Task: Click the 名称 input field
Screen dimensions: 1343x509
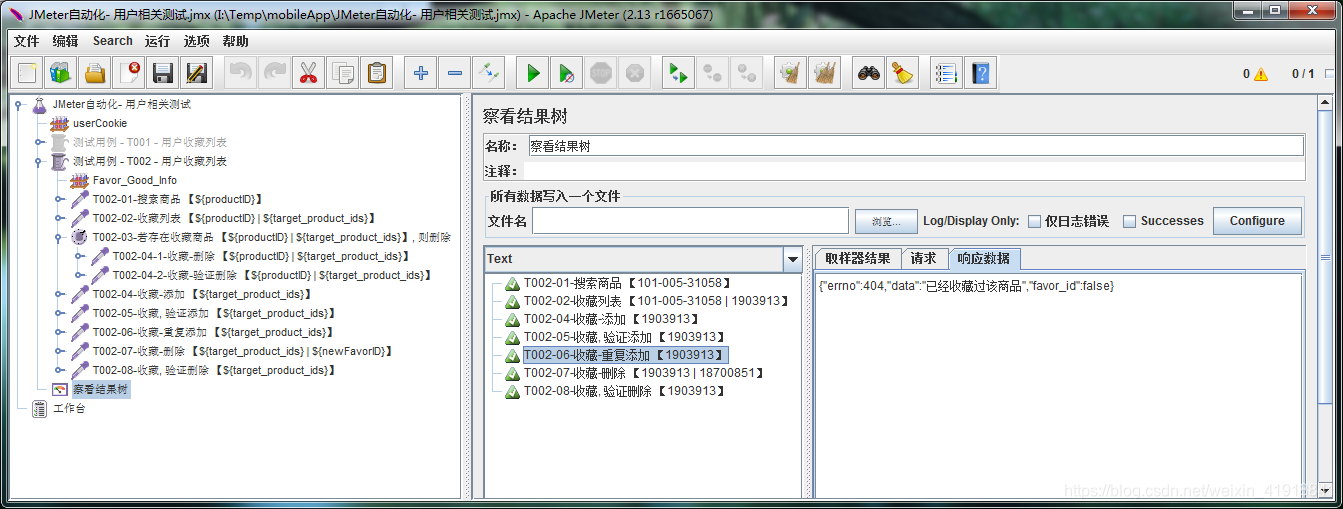Action: tap(914, 146)
